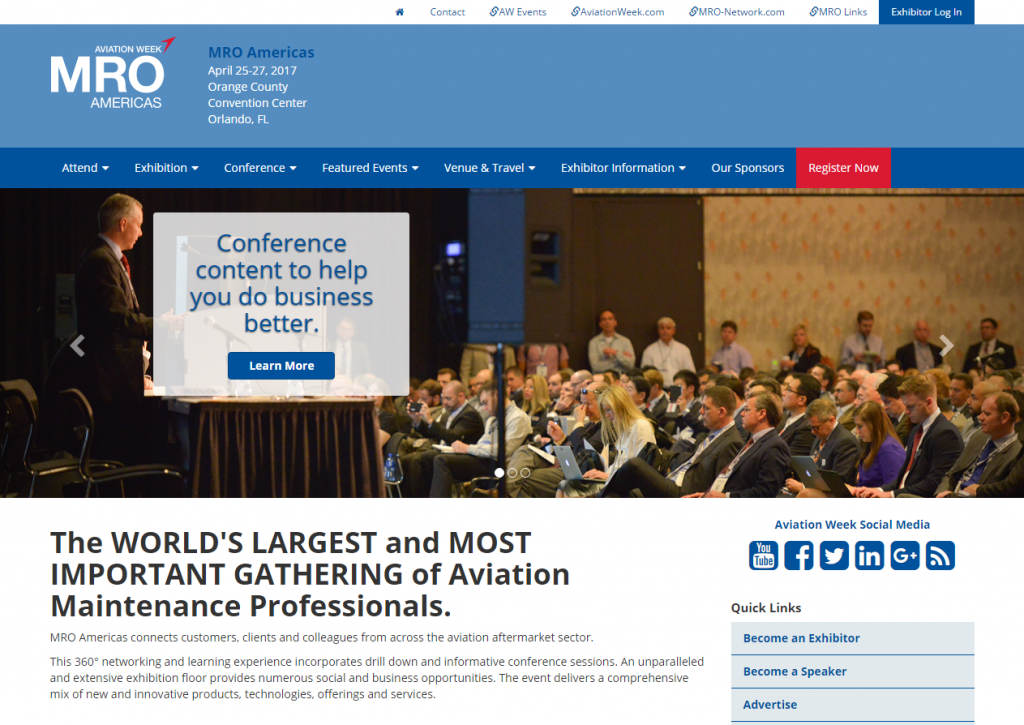This screenshot has width=1024, height=725.
Task: Click the 'Orlando, FL' location text
Action: (238, 119)
